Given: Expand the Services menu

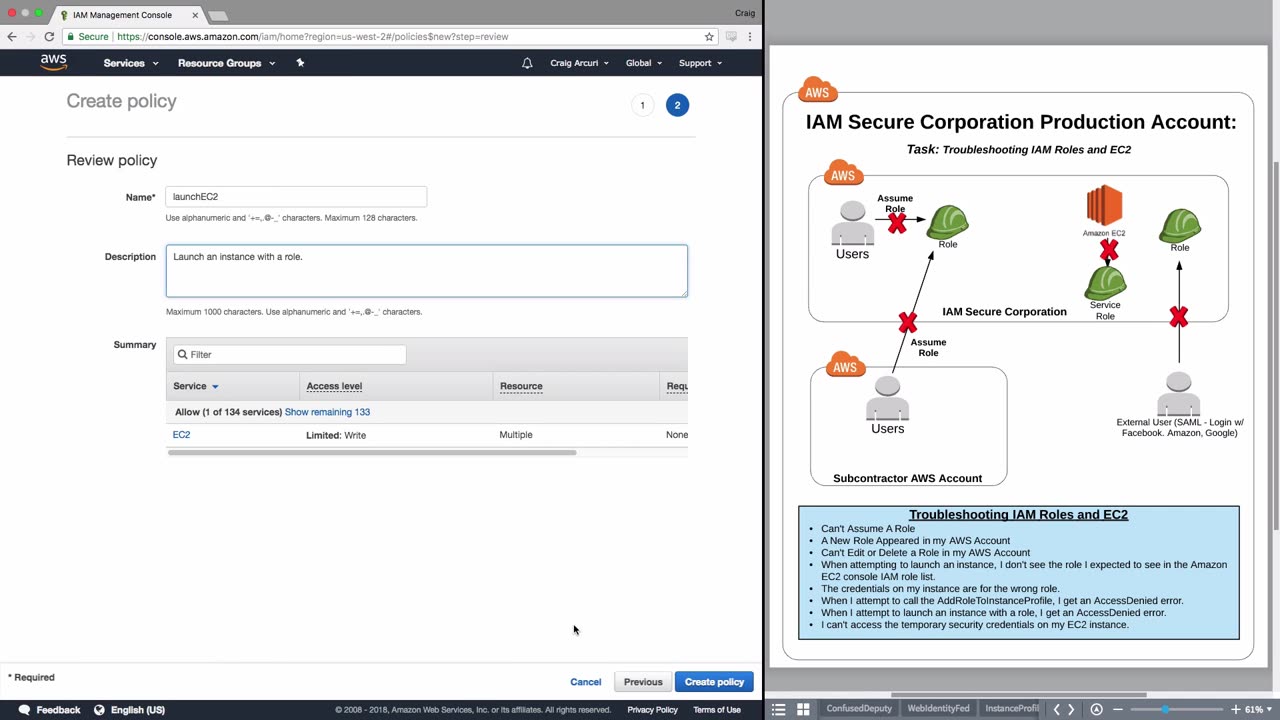Looking at the screenshot, I should 131,63.
